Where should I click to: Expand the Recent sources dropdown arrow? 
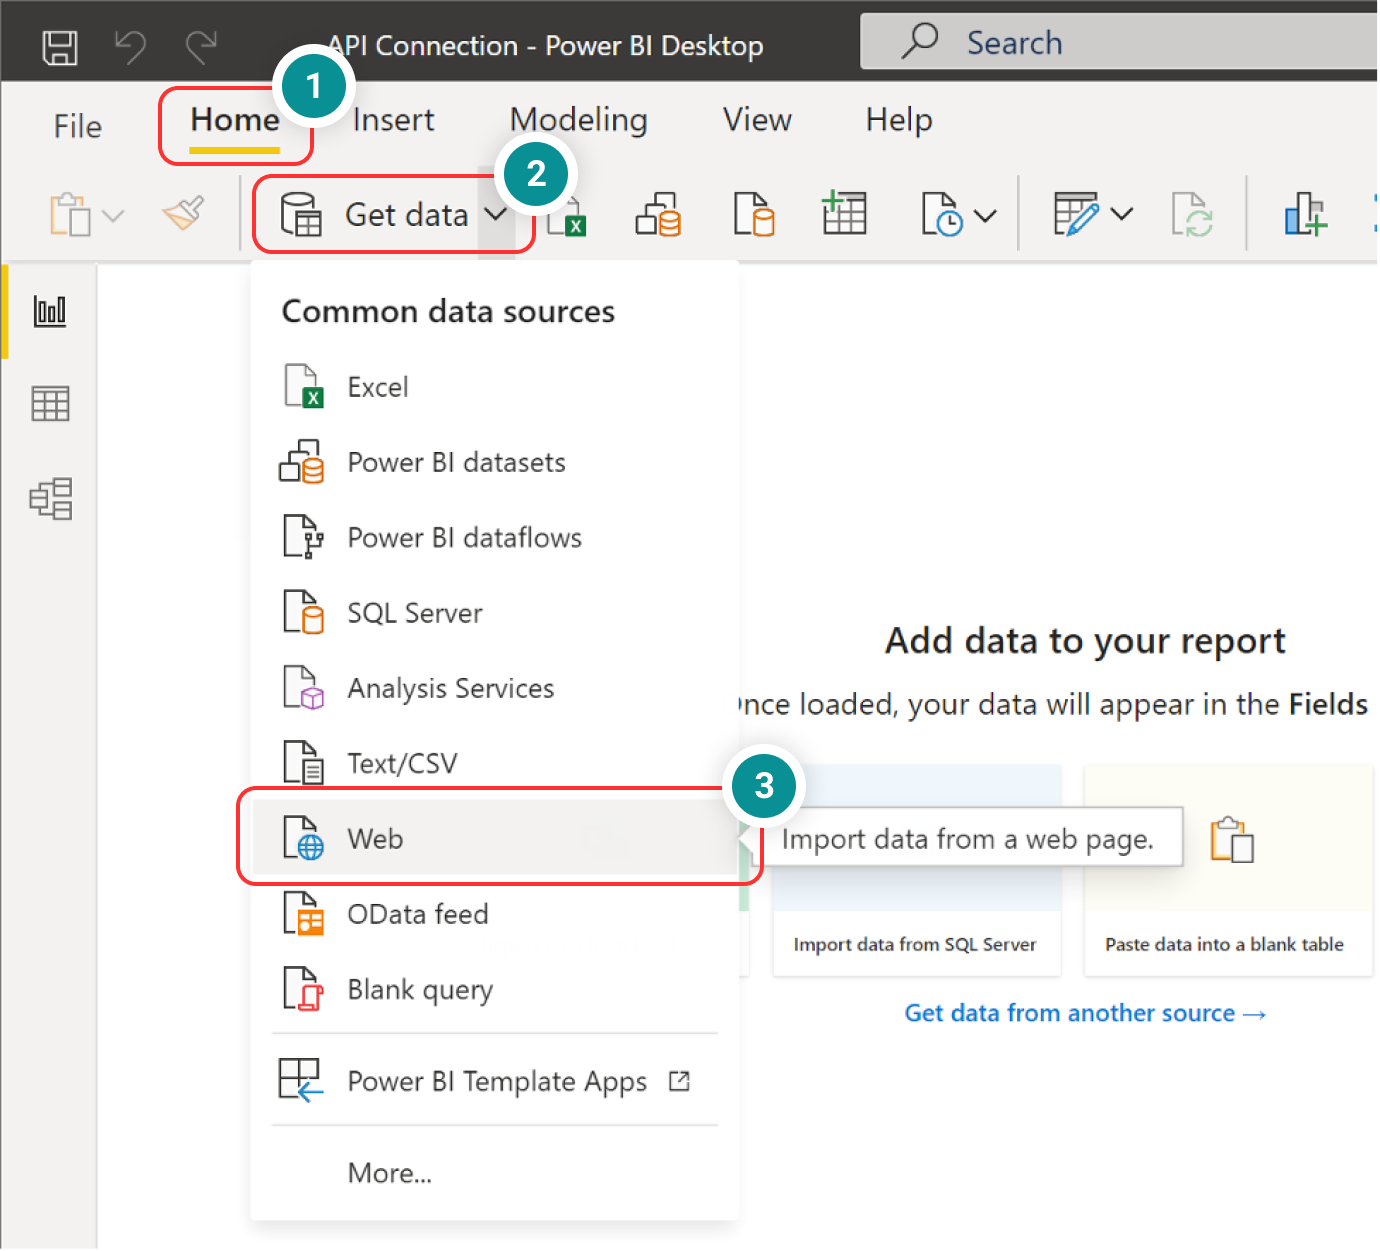click(x=985, y=215)
